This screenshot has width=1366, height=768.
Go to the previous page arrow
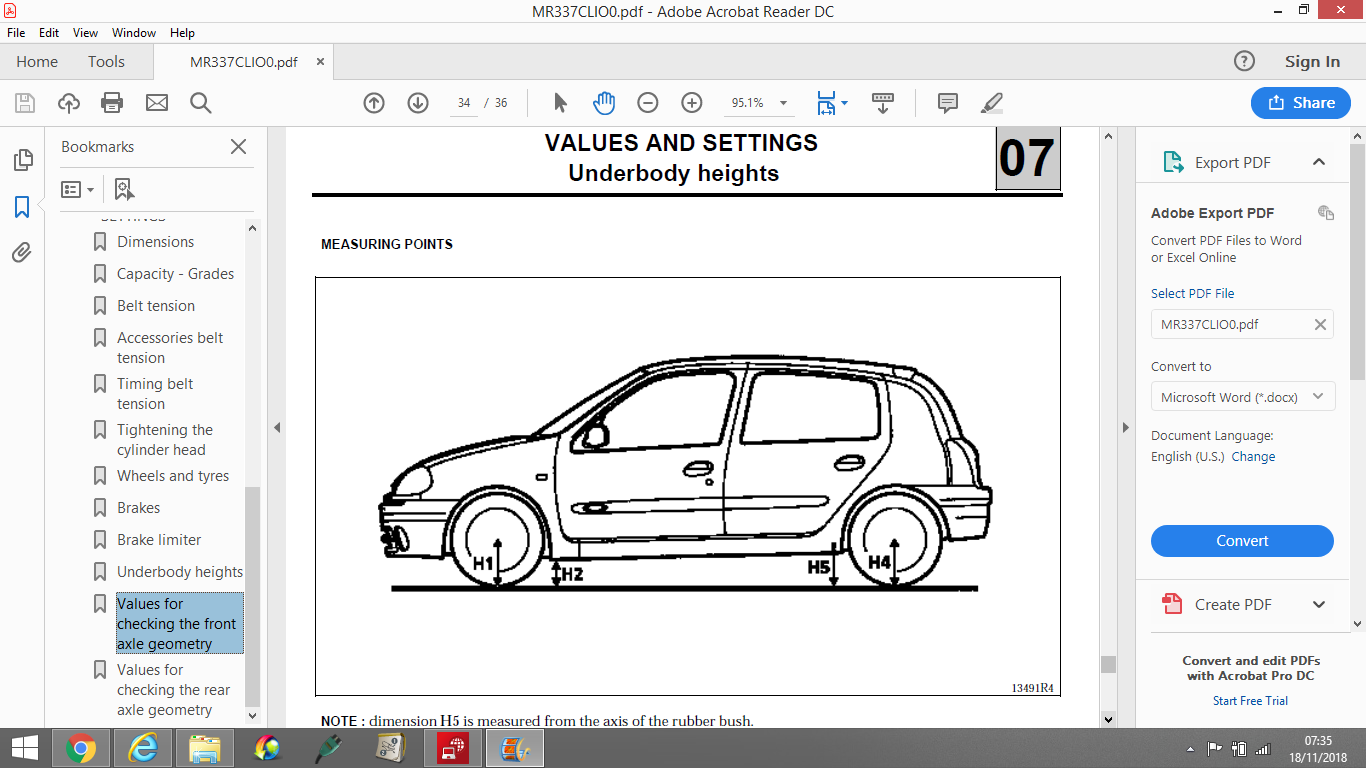click(374, 103)
